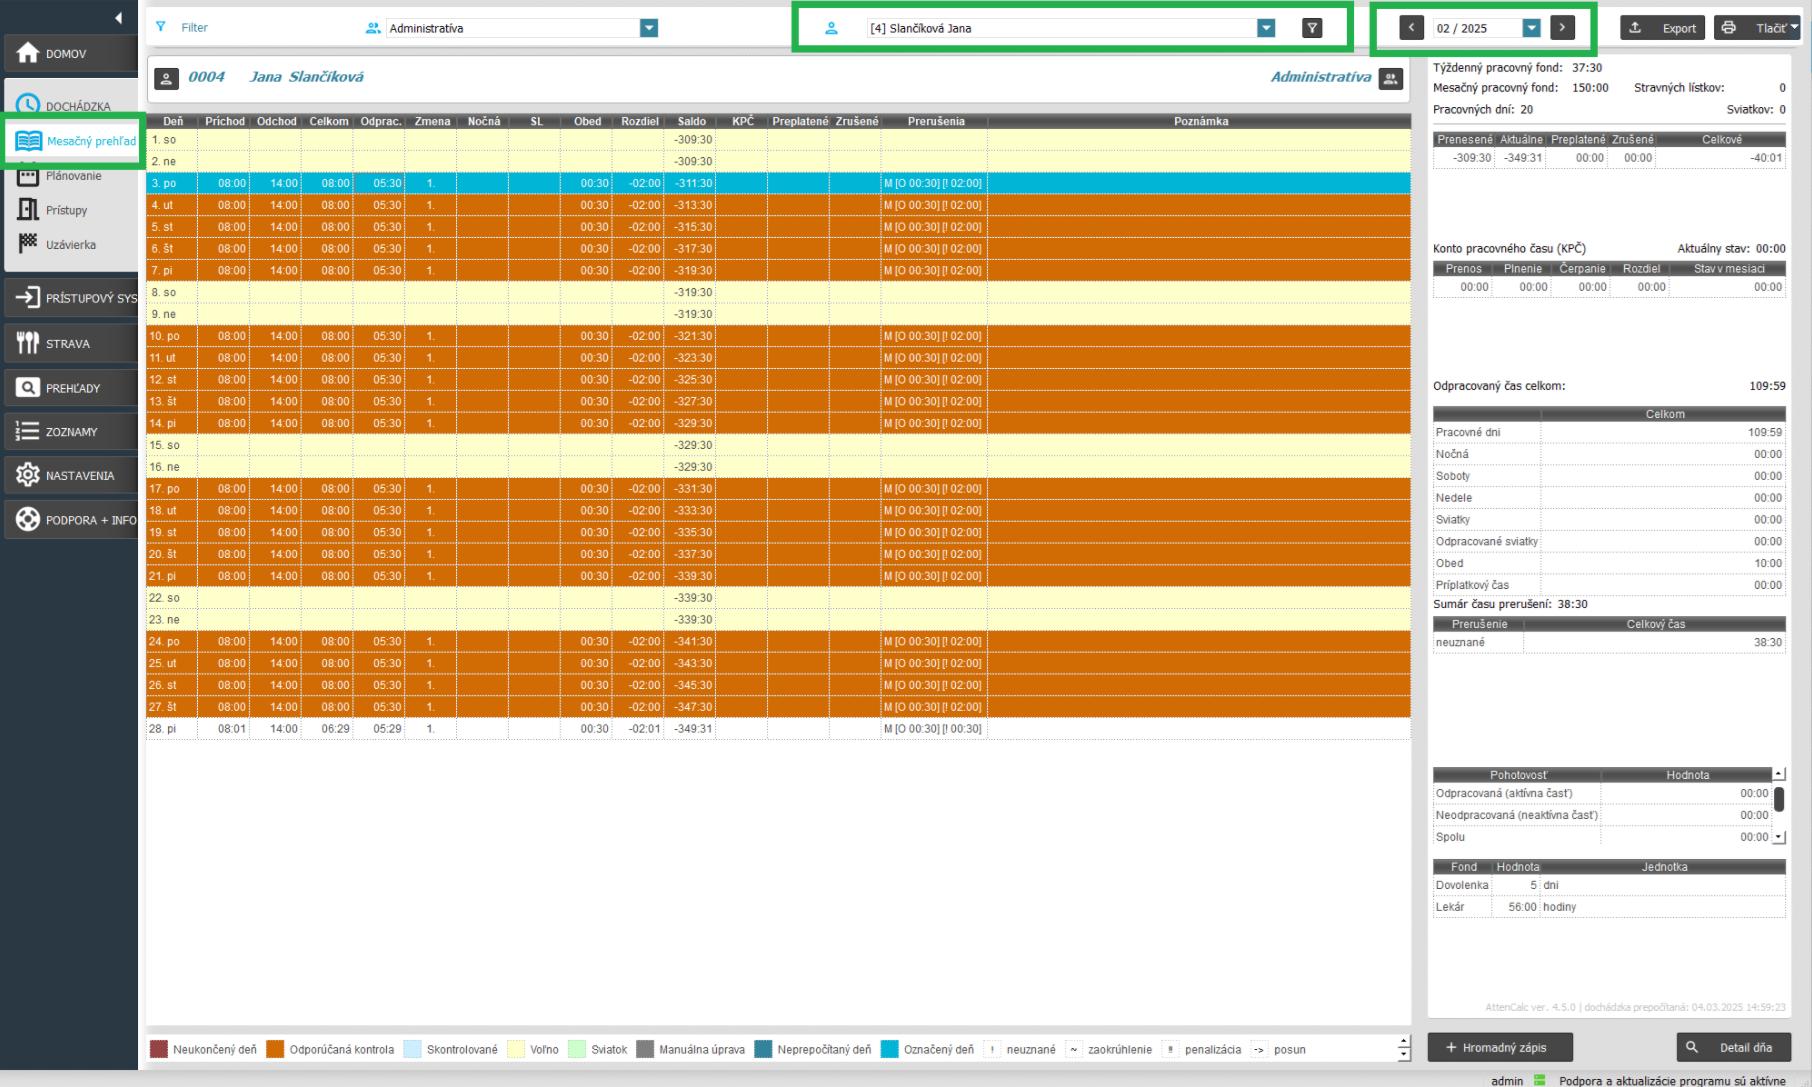Click the orange Odporúčaná kontrola legend swatch
Screen dimensions: 1812x1087
click(x=275, y=1049)
